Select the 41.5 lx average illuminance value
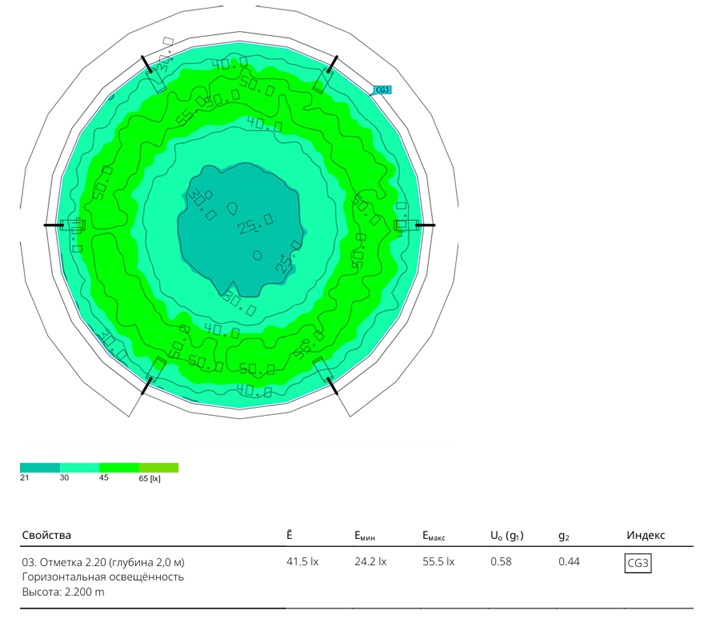This screenshot has width=712, height=626. tap(302, 563)
